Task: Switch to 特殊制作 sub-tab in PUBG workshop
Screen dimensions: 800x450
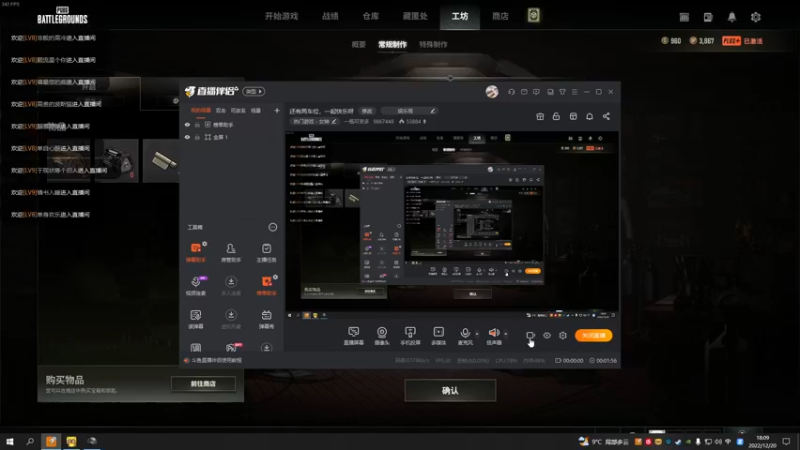Action: 433,44
